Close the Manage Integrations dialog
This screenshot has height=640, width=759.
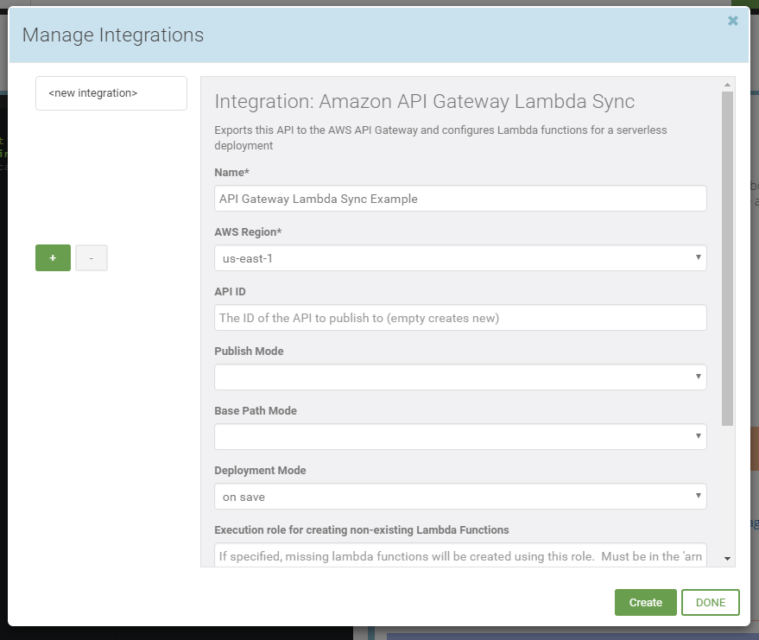tap(733, 21)
